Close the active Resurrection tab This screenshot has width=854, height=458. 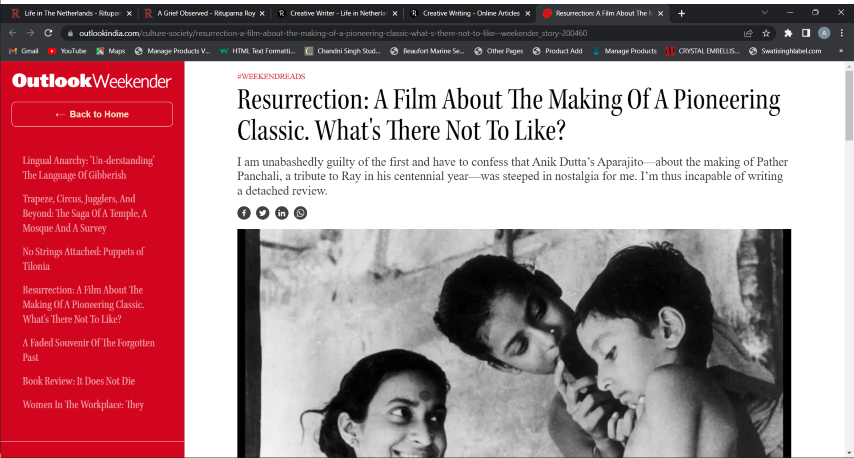[x=661, y=13]
